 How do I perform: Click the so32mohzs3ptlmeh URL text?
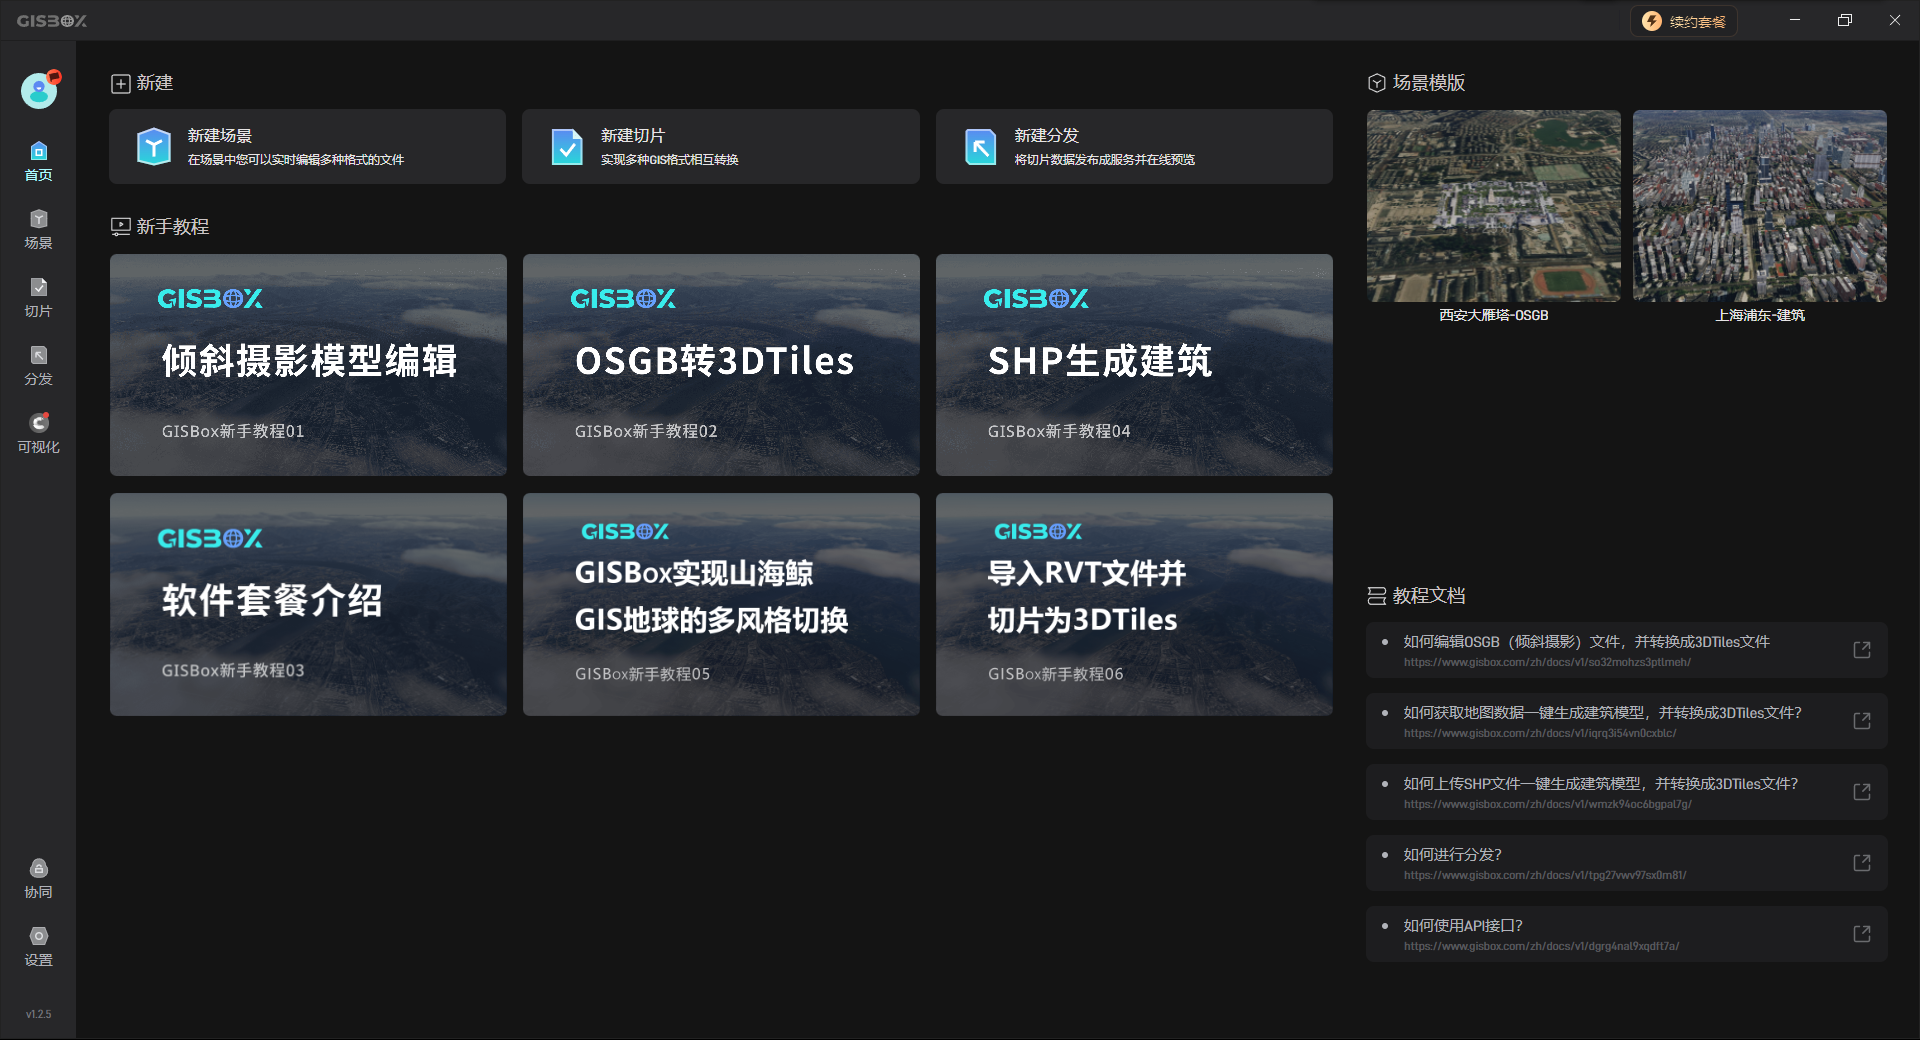click(1547, 662)
